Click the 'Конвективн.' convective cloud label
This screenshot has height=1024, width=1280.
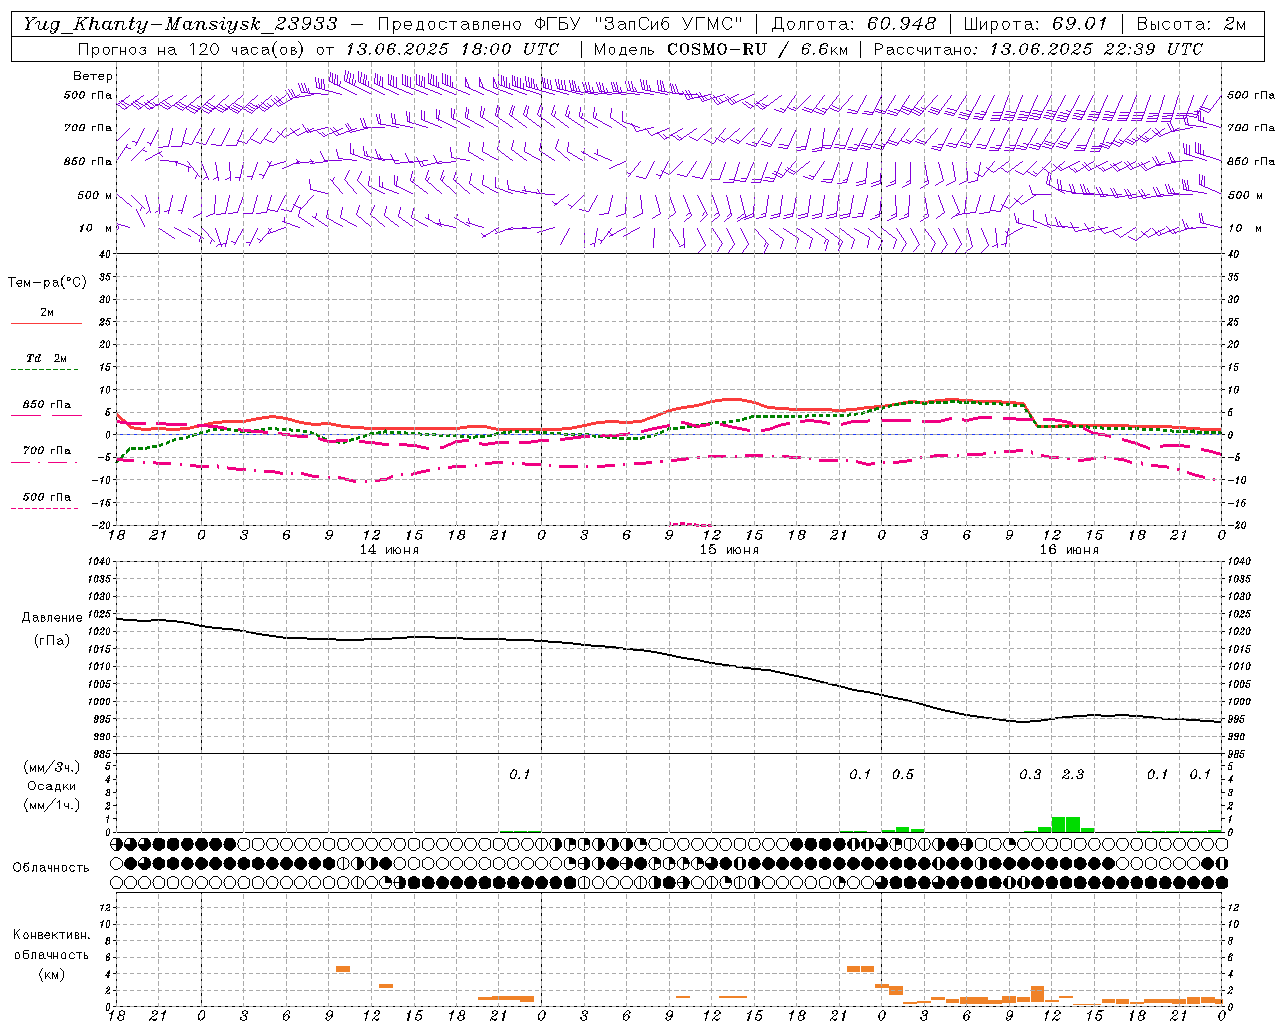[51, 935]
